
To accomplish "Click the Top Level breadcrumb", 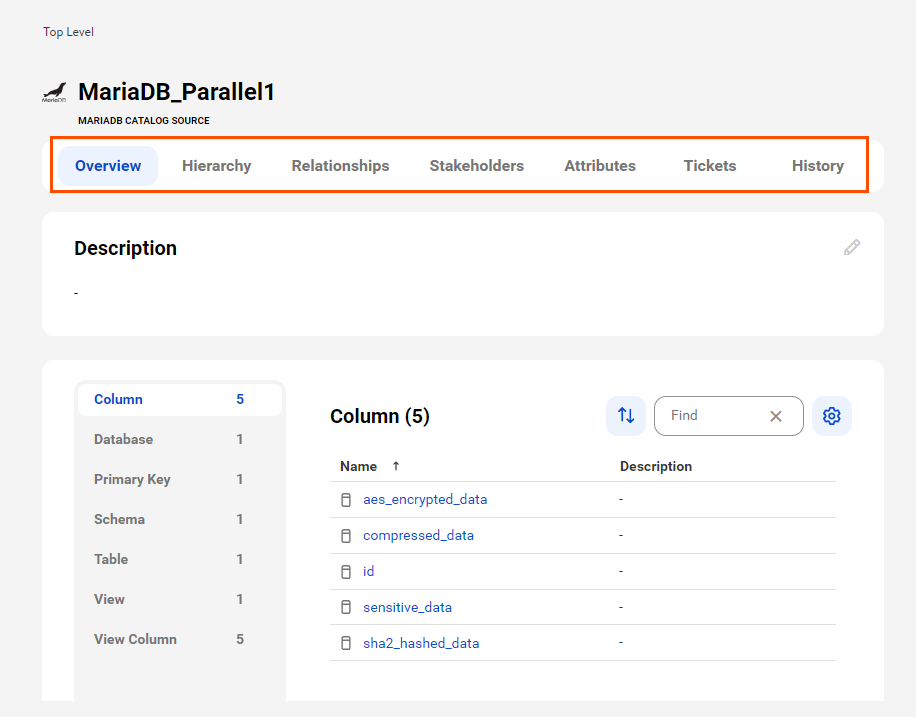I will pyautogui.click(x=68, y=32).
